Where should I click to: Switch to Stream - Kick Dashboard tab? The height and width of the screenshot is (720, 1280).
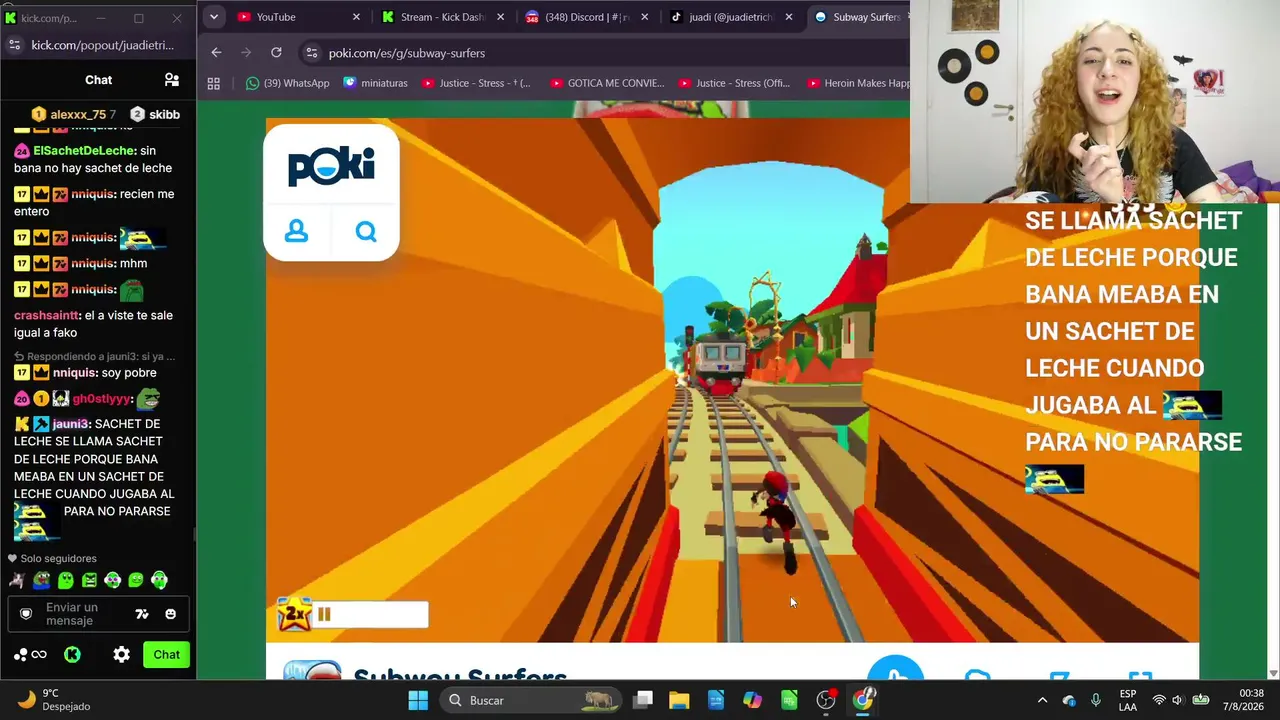click(x=442, y=17)
